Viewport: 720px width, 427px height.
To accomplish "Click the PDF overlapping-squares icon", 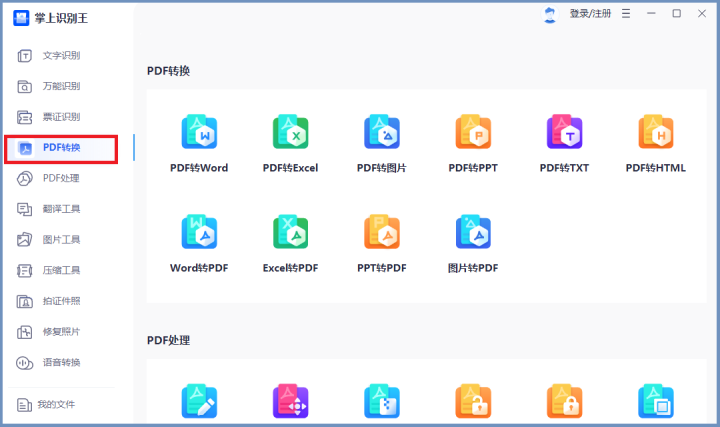I will coord(656,401).
